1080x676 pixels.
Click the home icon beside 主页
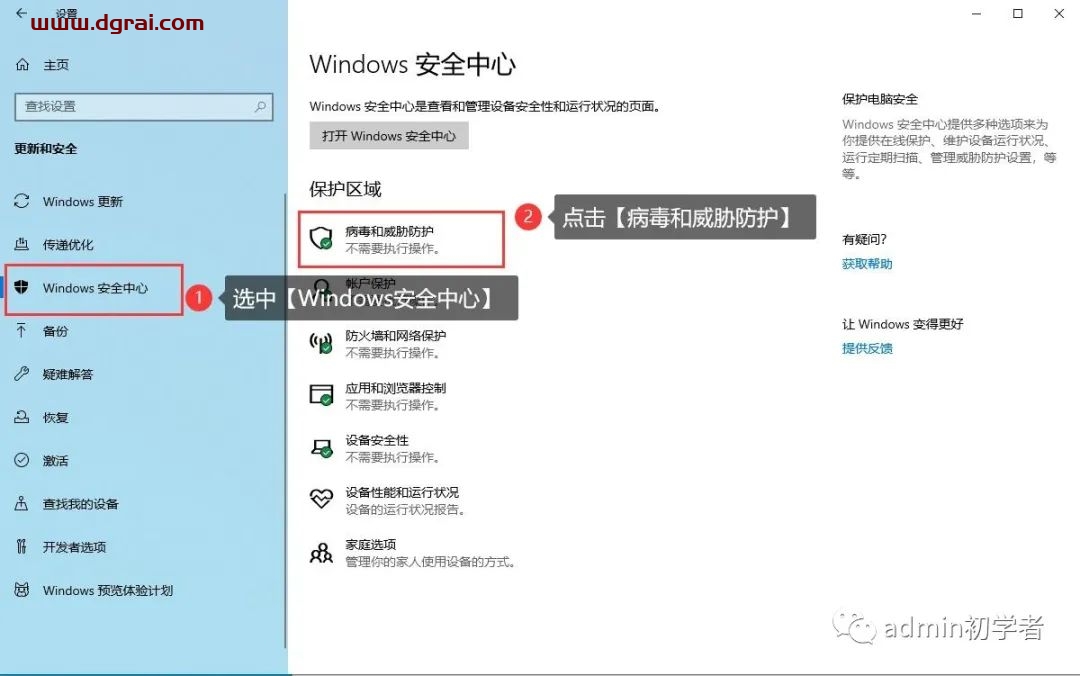(22, 65)
